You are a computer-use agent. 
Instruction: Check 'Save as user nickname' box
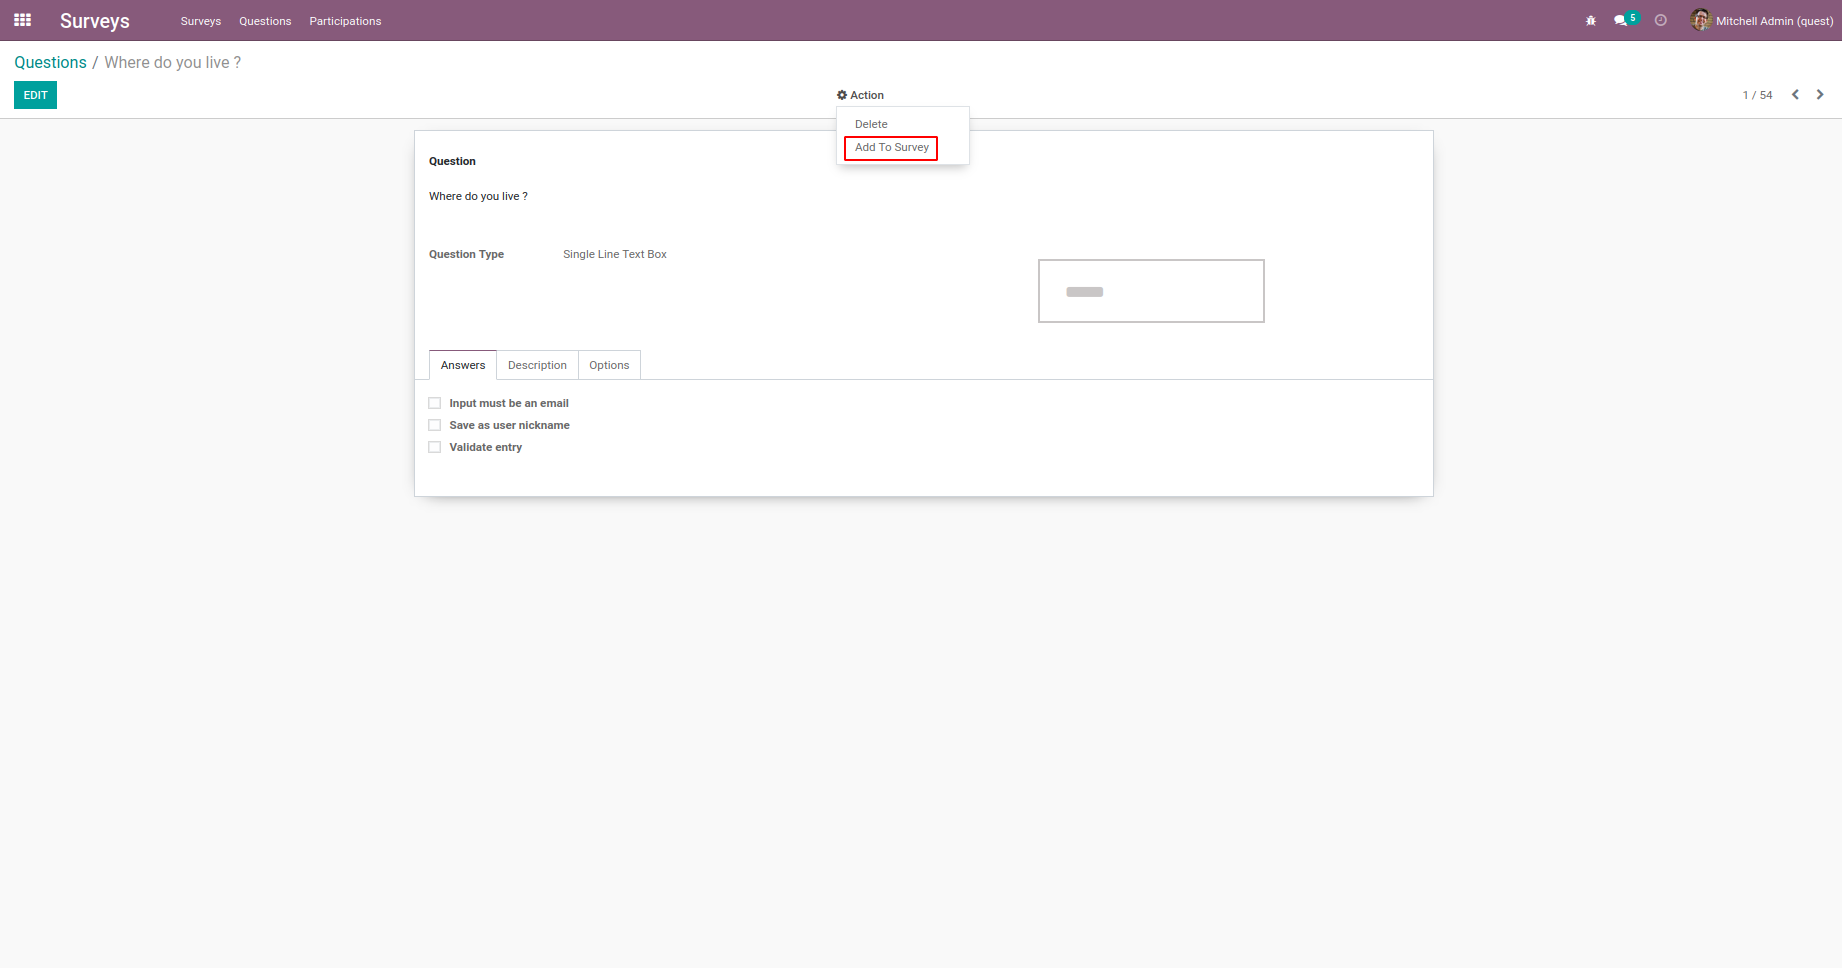(435, 425)
